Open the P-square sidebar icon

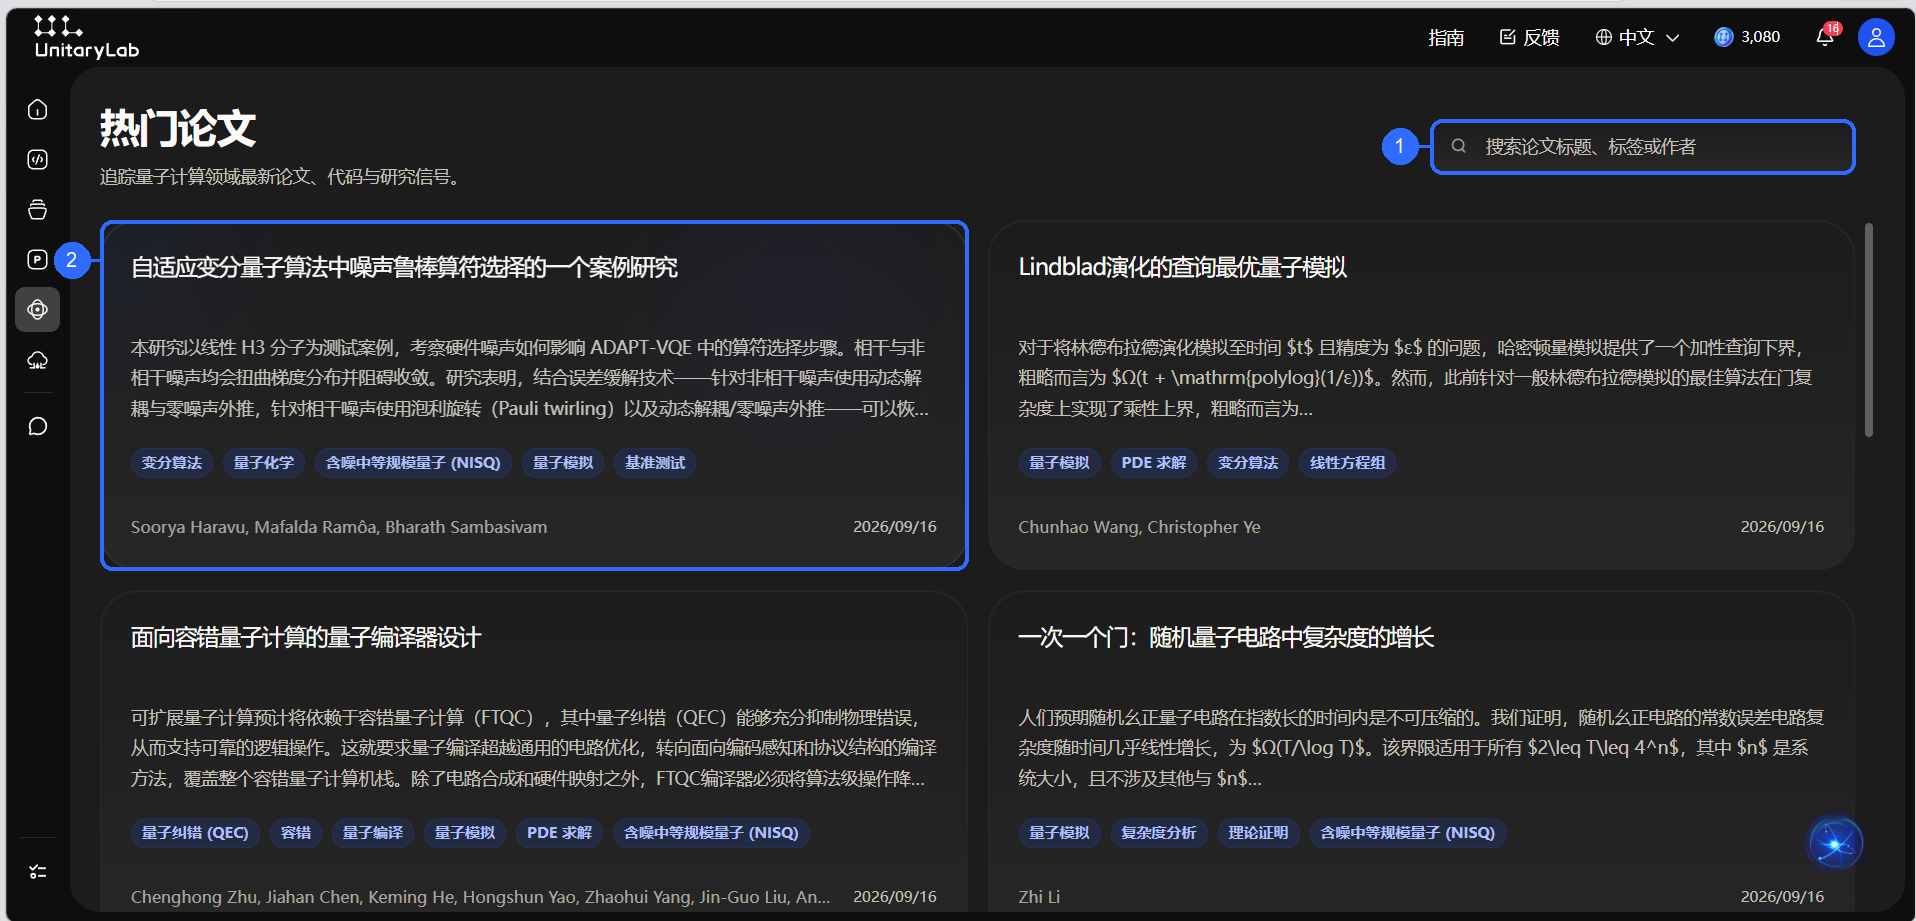point(38,260)
